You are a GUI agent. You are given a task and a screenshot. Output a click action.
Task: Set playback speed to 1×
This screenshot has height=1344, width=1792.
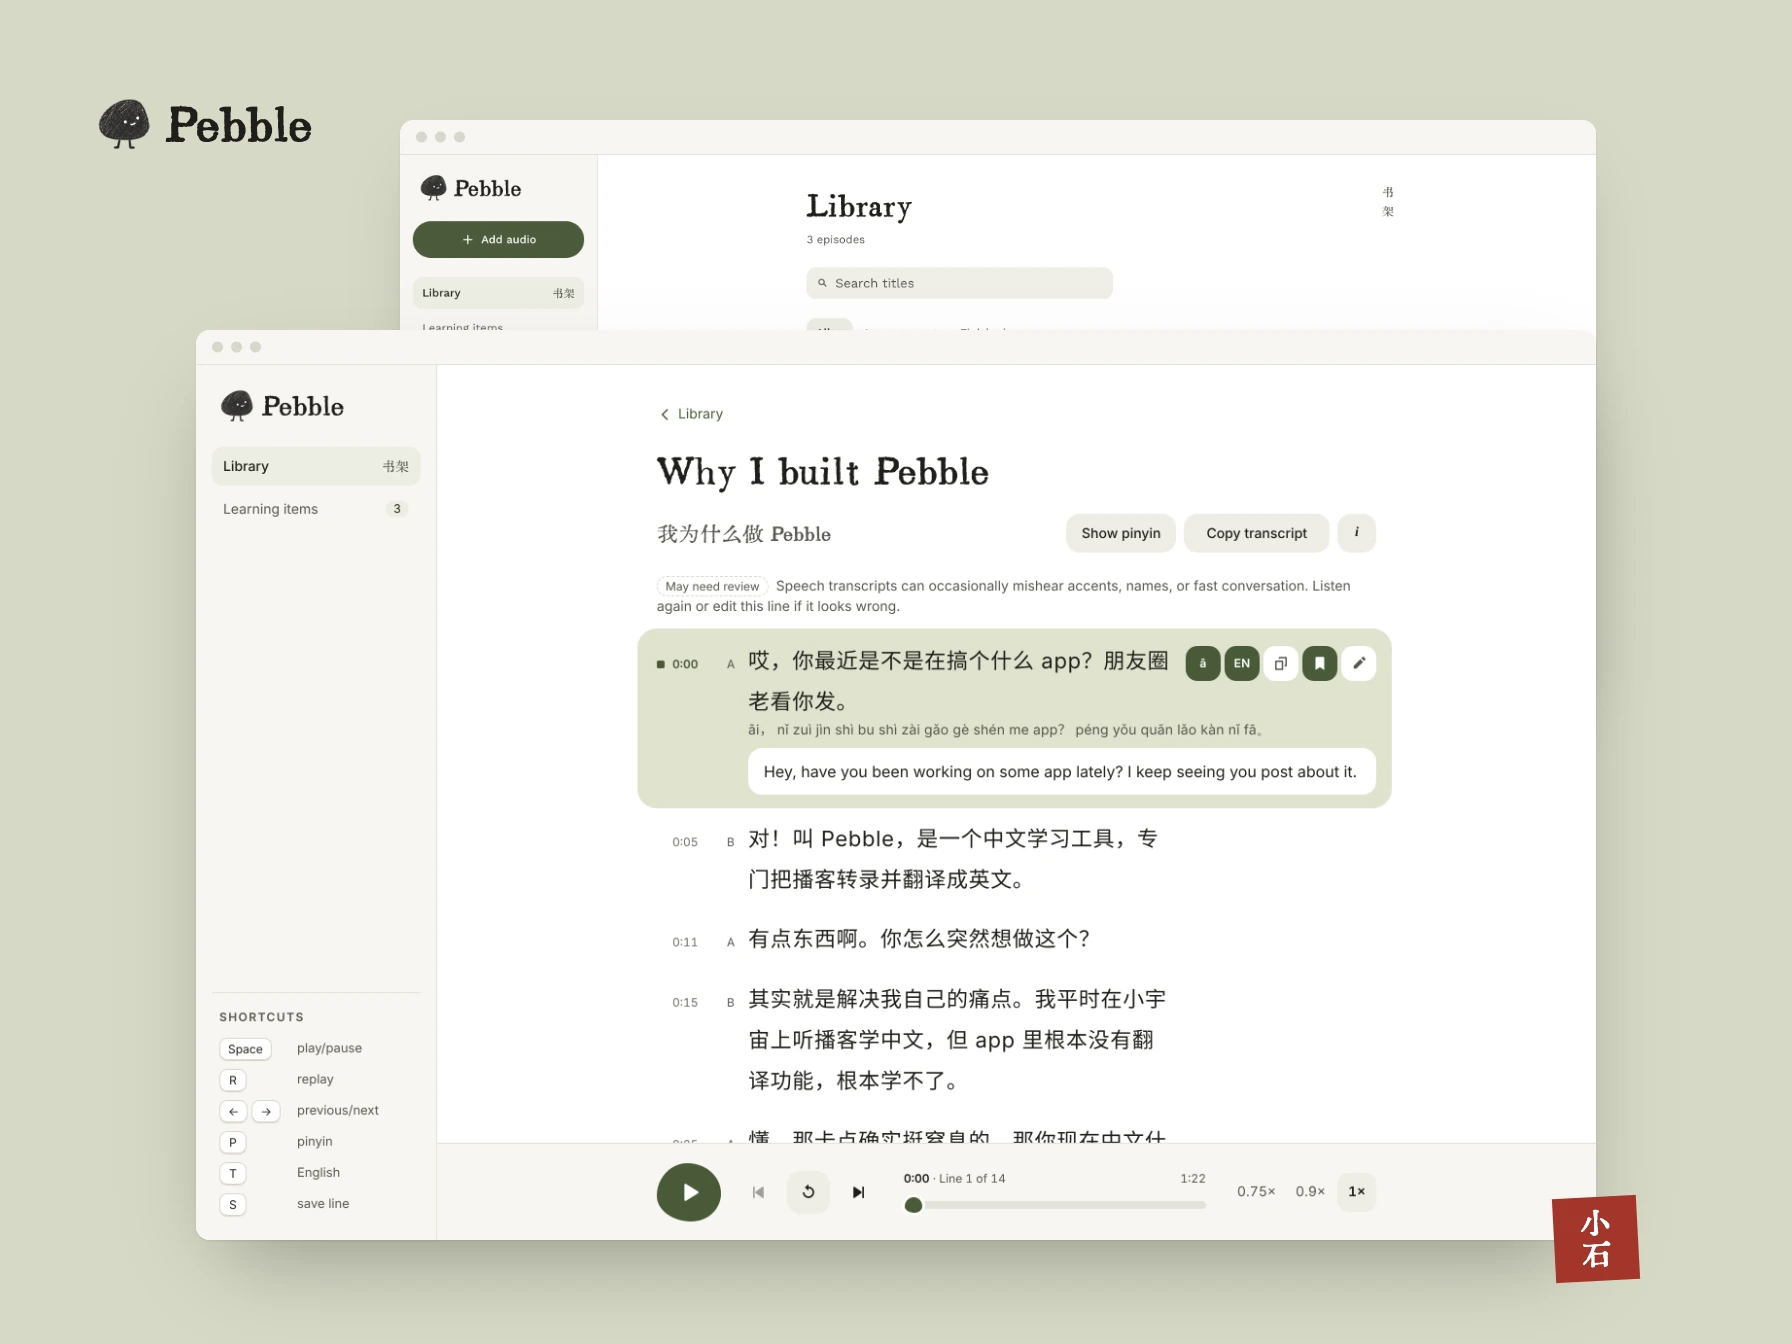tap(1356, 1191)
